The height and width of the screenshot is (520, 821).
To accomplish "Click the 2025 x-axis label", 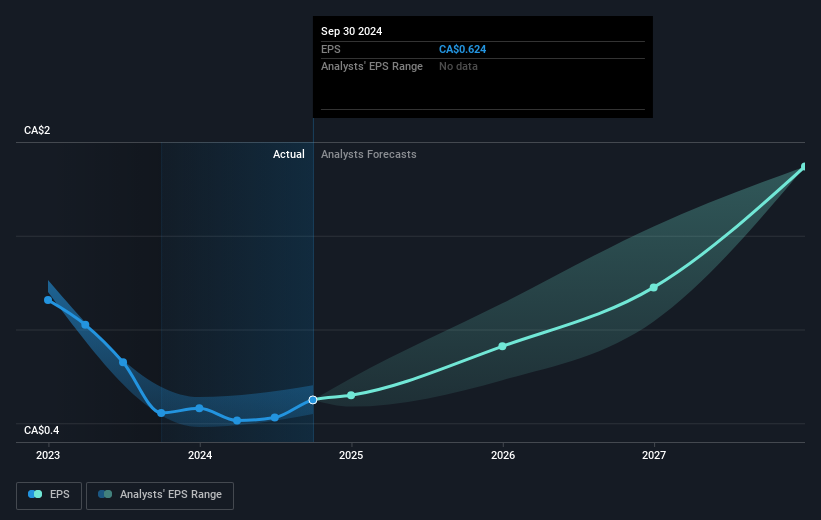I will 351,456.
